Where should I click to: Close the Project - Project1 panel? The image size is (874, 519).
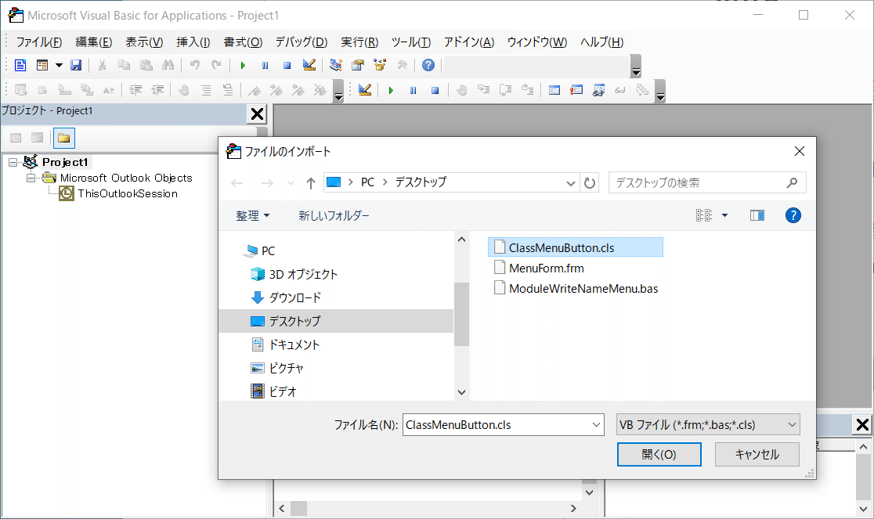click(257, 114)
